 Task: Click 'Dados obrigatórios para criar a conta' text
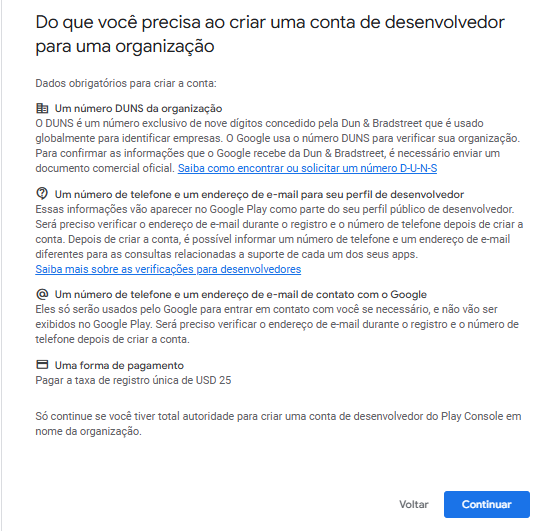point(126,84)
